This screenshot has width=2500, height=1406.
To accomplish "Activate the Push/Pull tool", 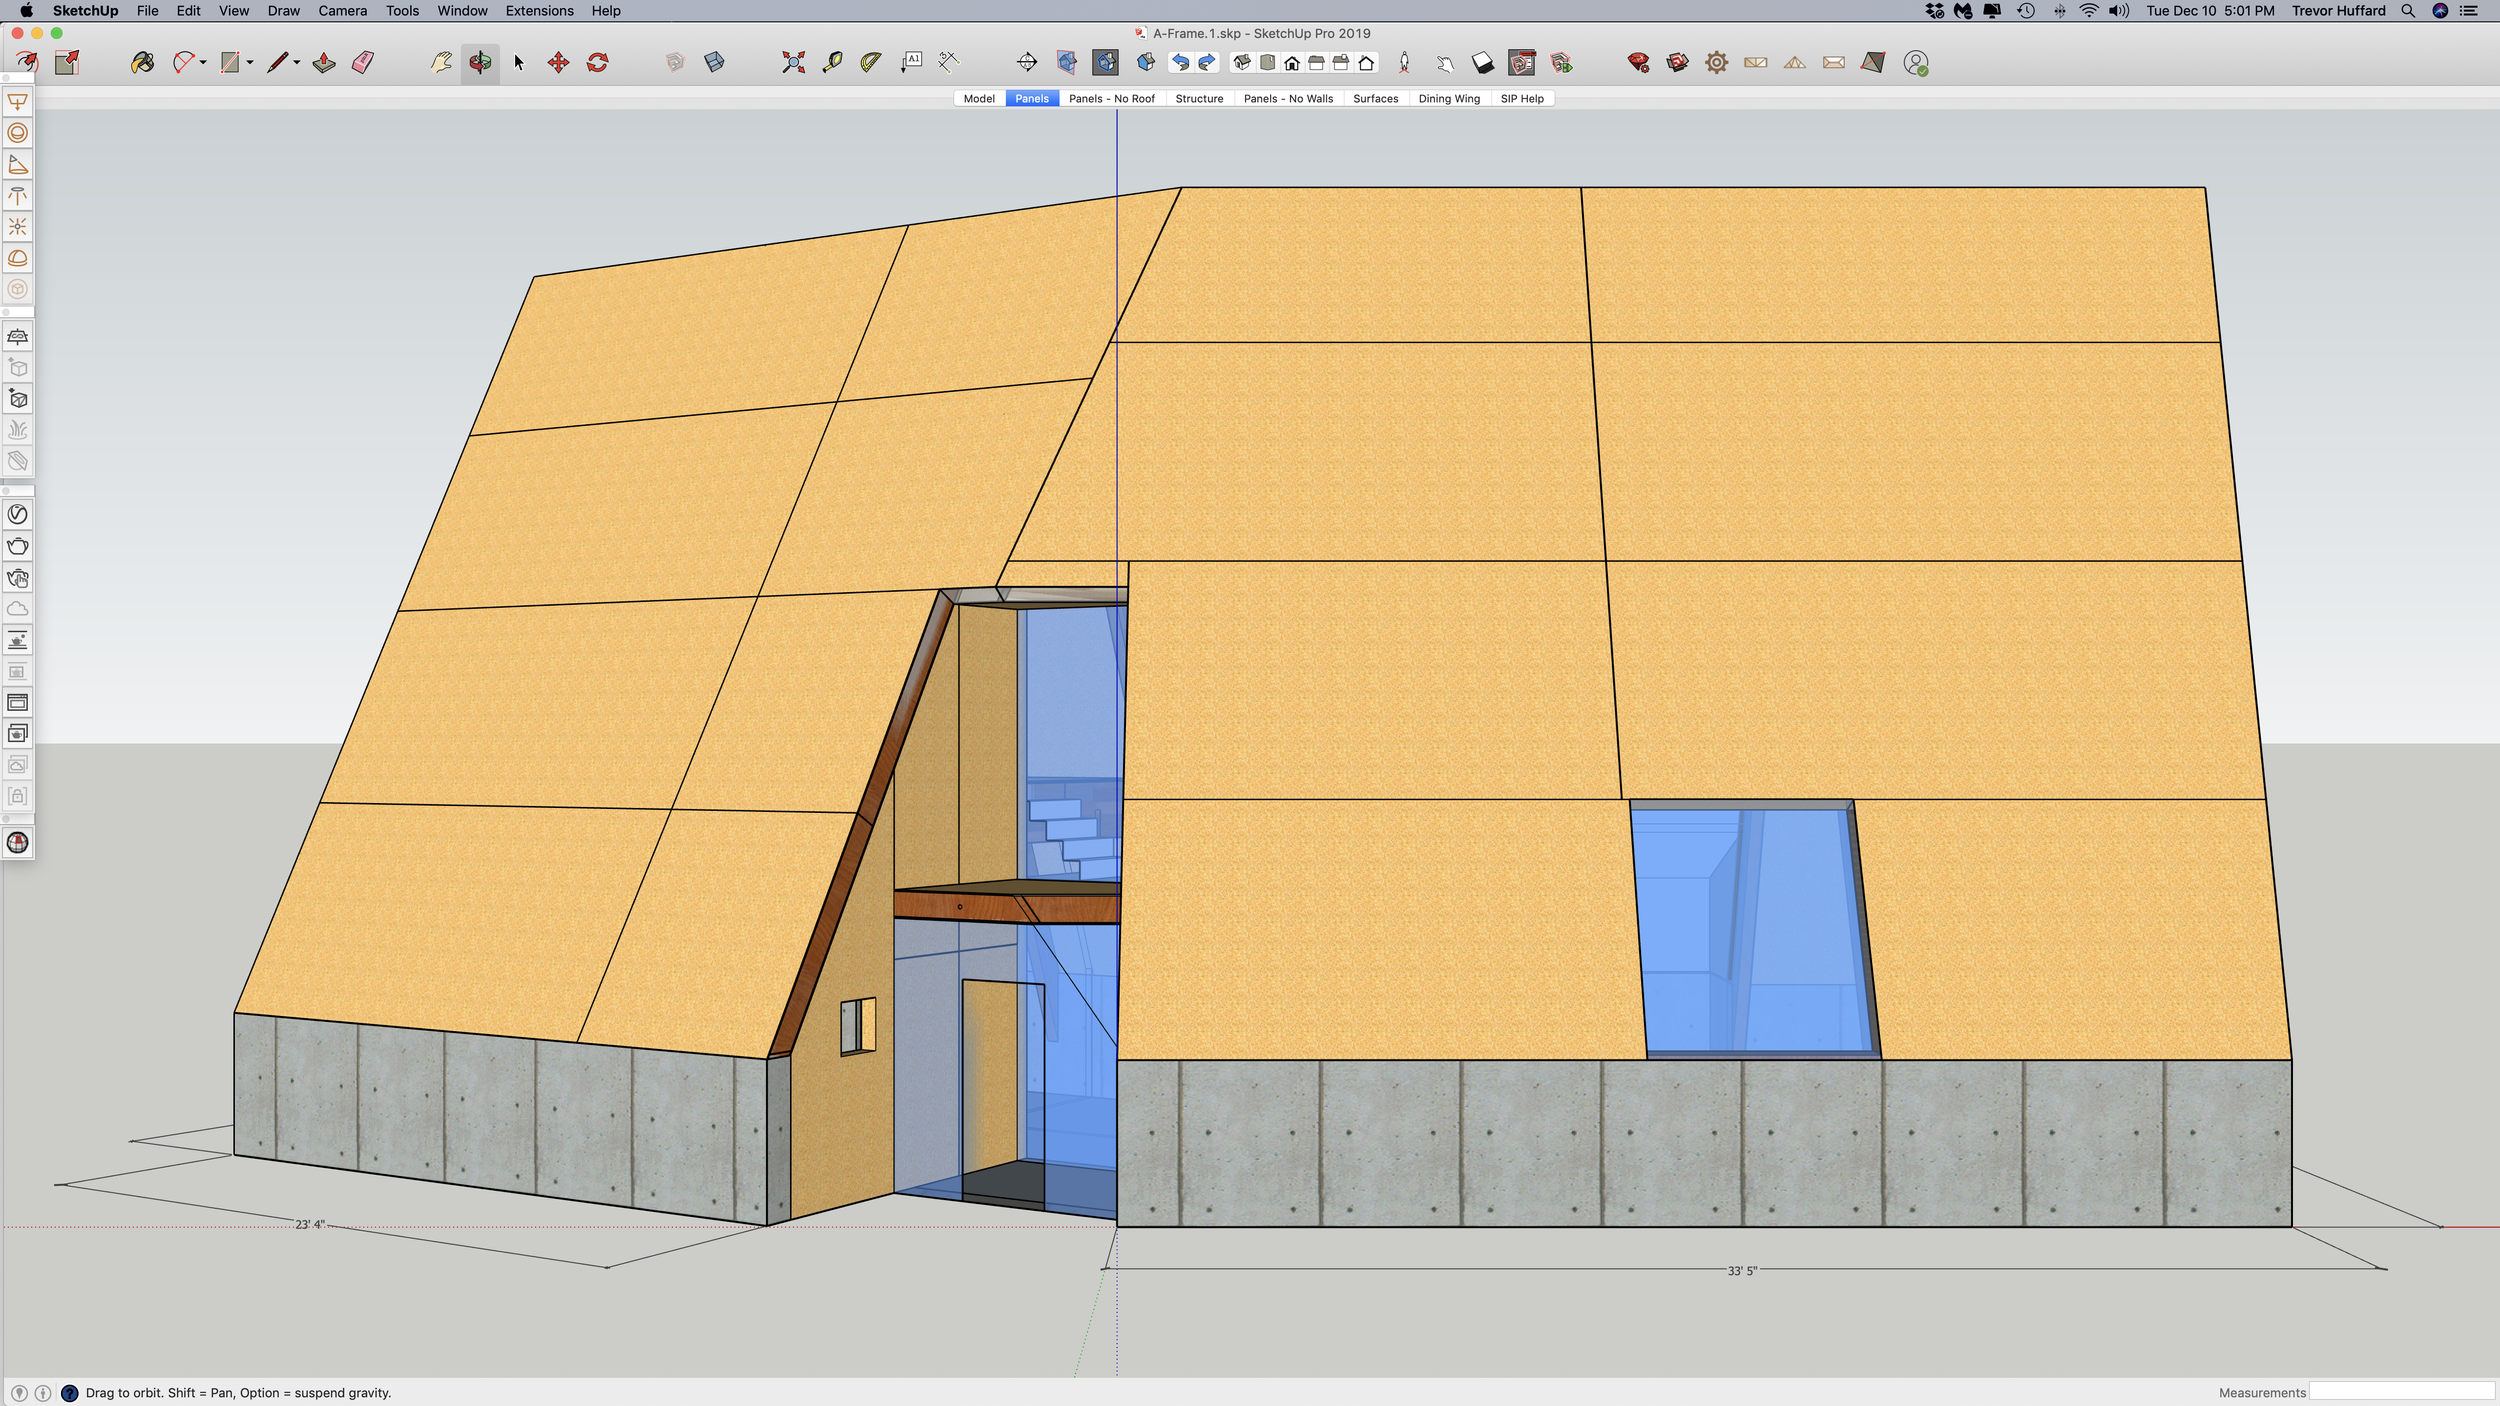I will [x=324, y=63].
